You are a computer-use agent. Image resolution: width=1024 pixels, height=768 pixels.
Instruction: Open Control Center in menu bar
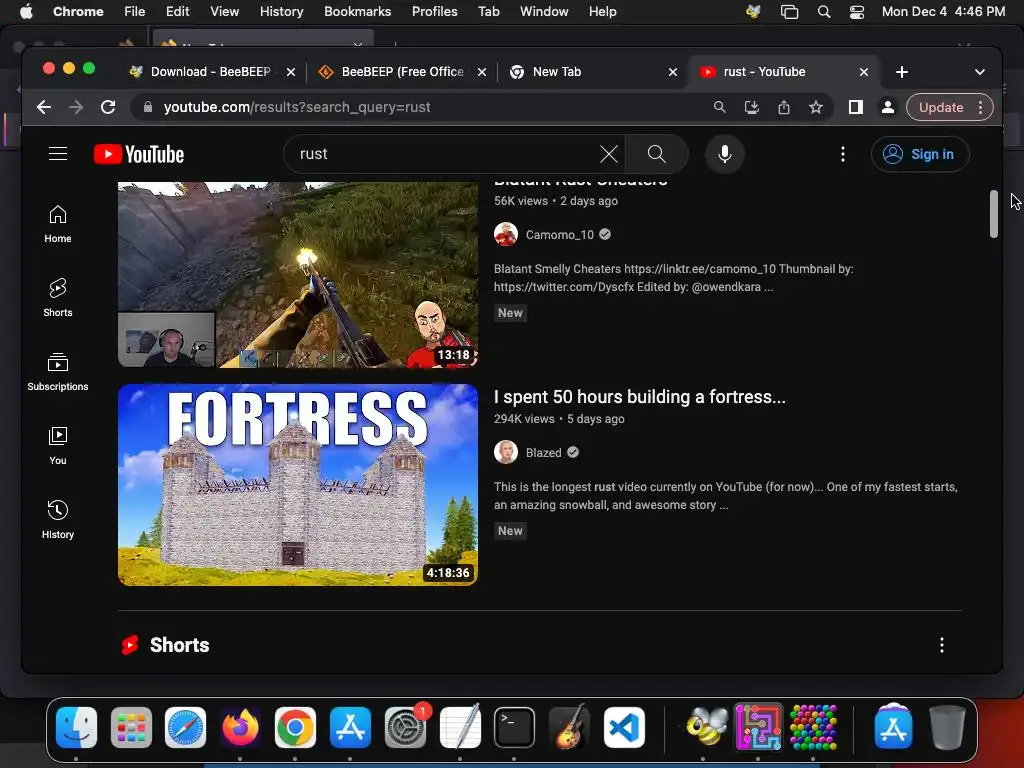point(856,12)
